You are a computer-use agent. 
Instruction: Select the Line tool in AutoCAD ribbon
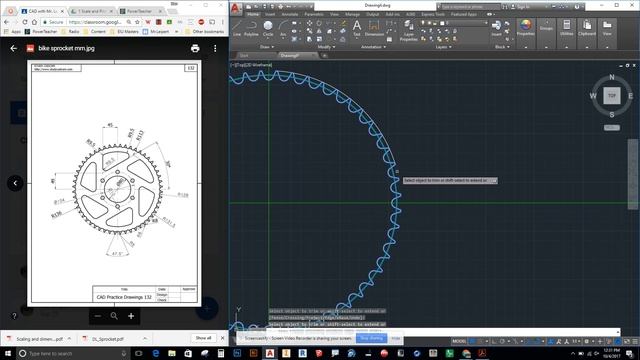[x=237, y=29]
